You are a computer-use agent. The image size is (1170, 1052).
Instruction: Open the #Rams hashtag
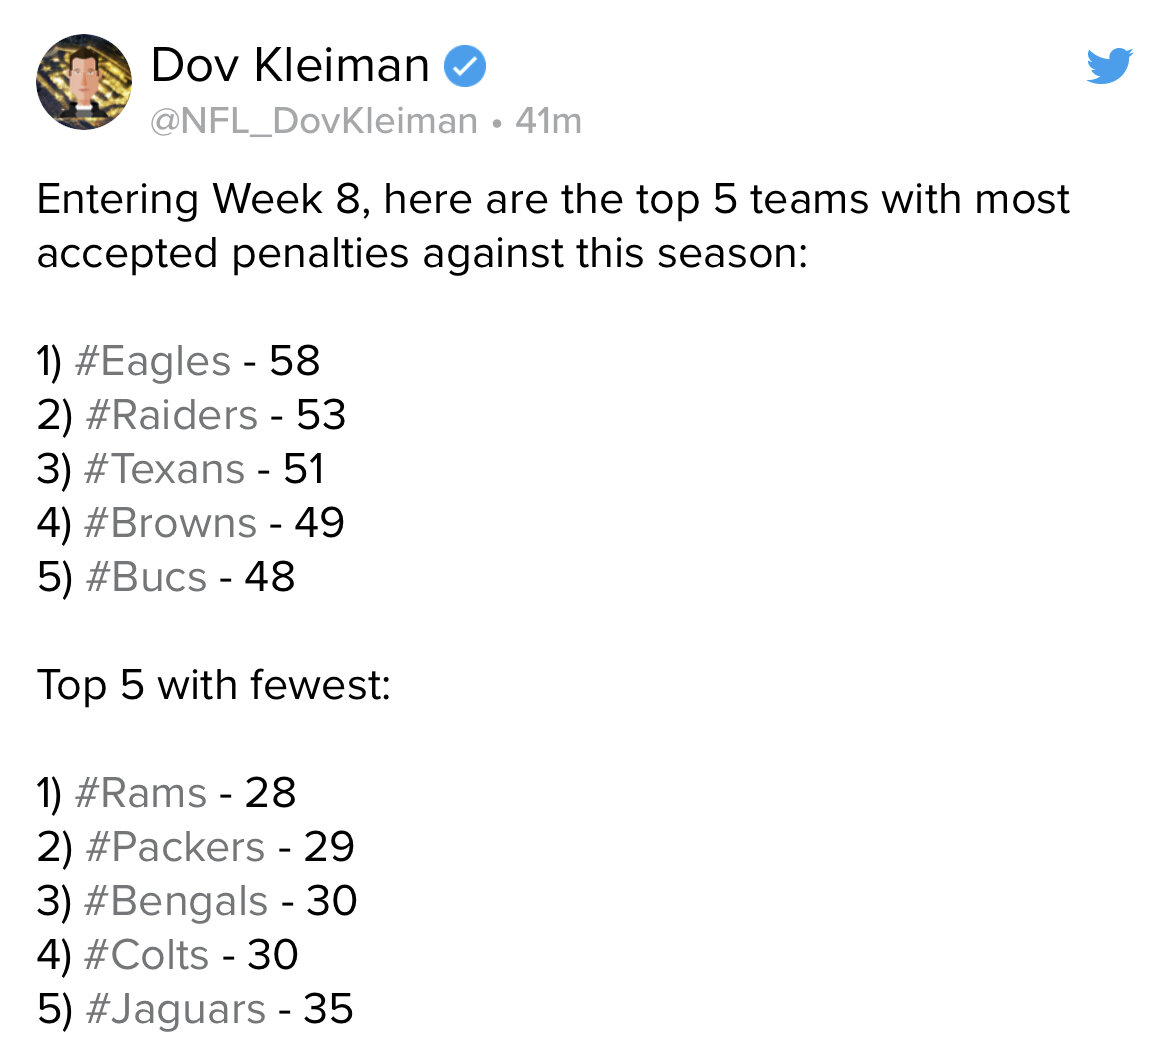141,793
